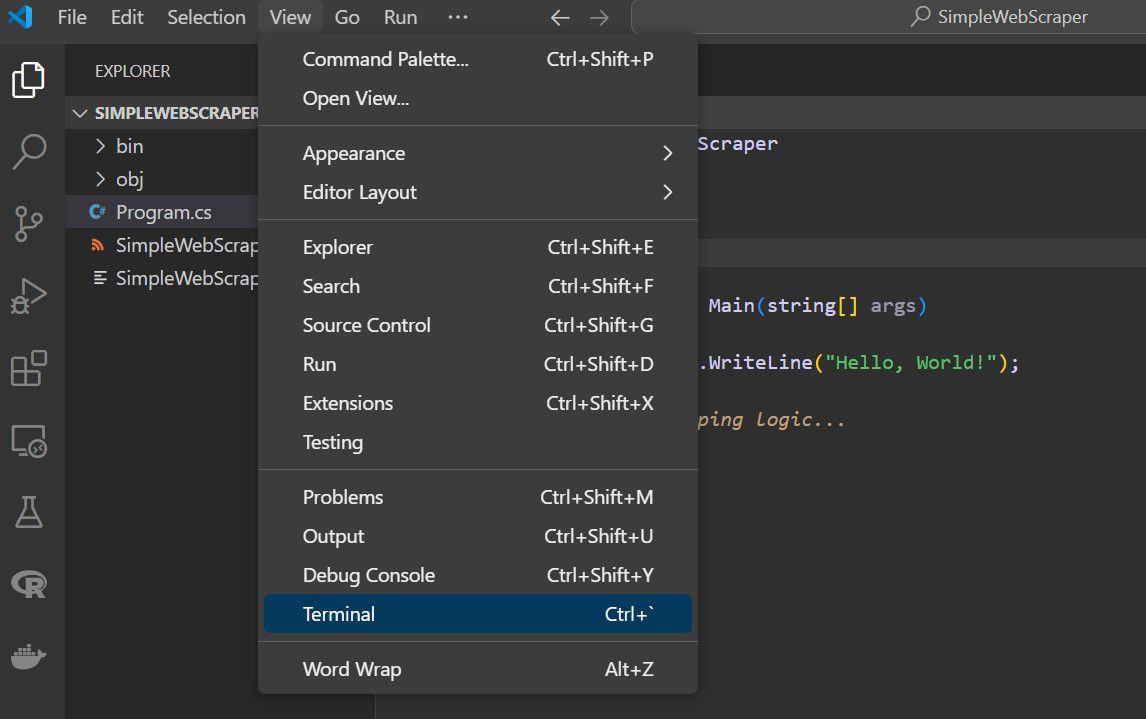1146x719 pixels.
Task: Open the File menu
Action: [x=72, y=17]
